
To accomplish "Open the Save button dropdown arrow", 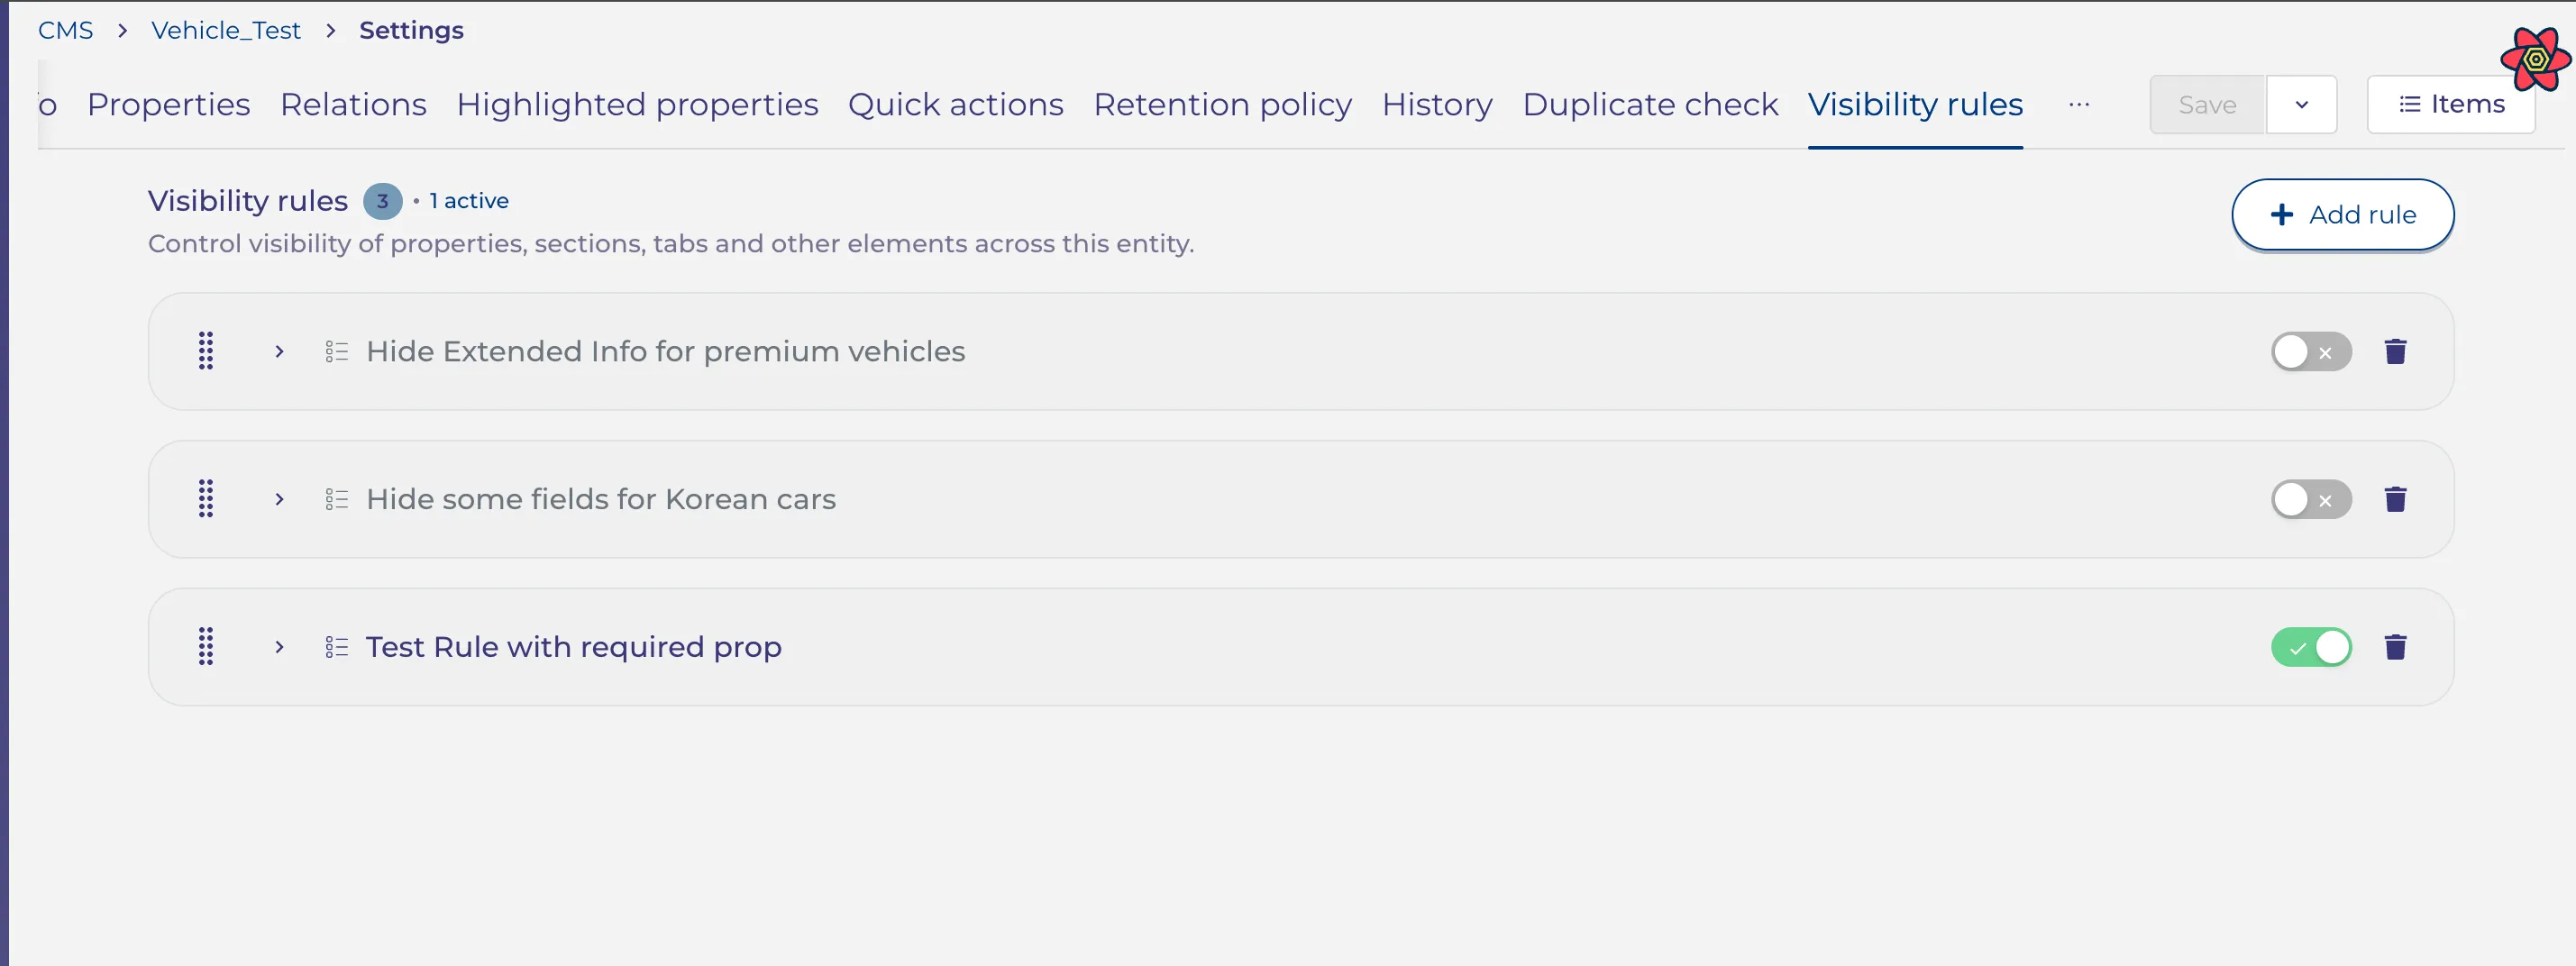I will pos(2301,104).
